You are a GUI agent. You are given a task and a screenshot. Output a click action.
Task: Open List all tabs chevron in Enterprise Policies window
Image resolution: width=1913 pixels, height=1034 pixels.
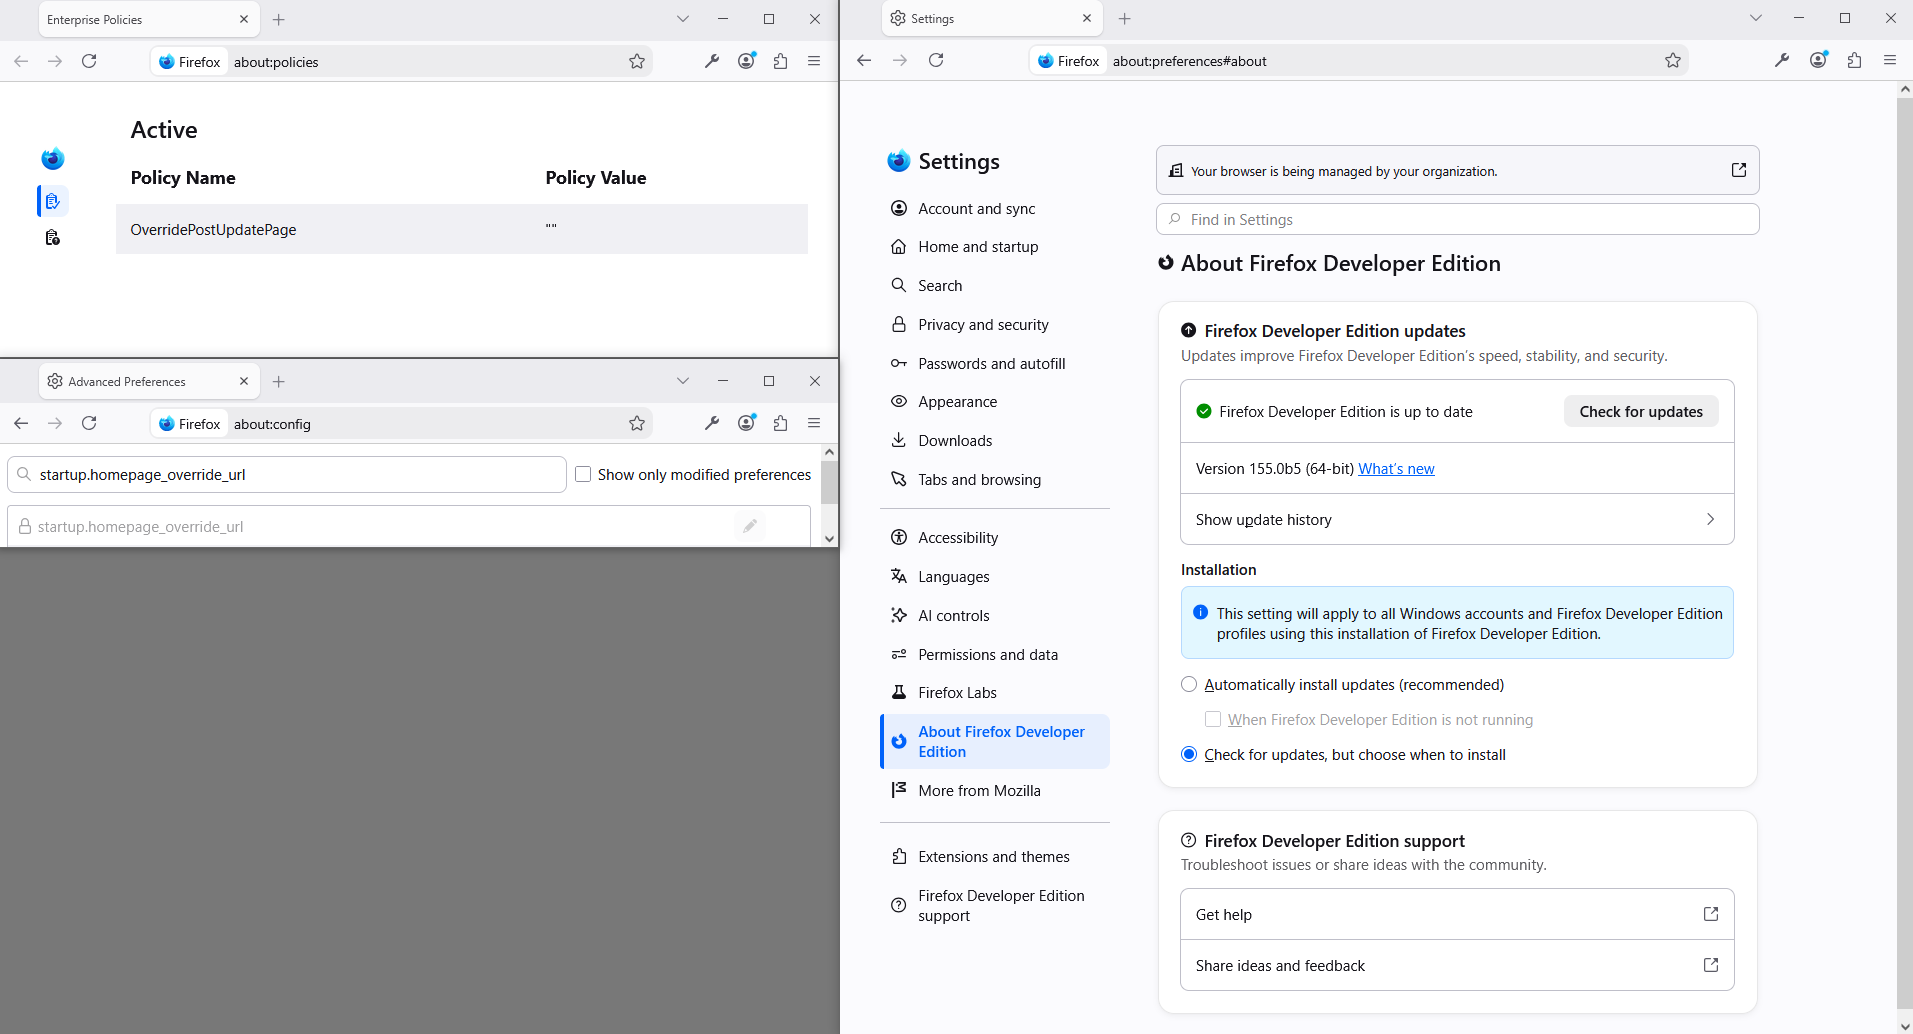[x=683, y=19]
